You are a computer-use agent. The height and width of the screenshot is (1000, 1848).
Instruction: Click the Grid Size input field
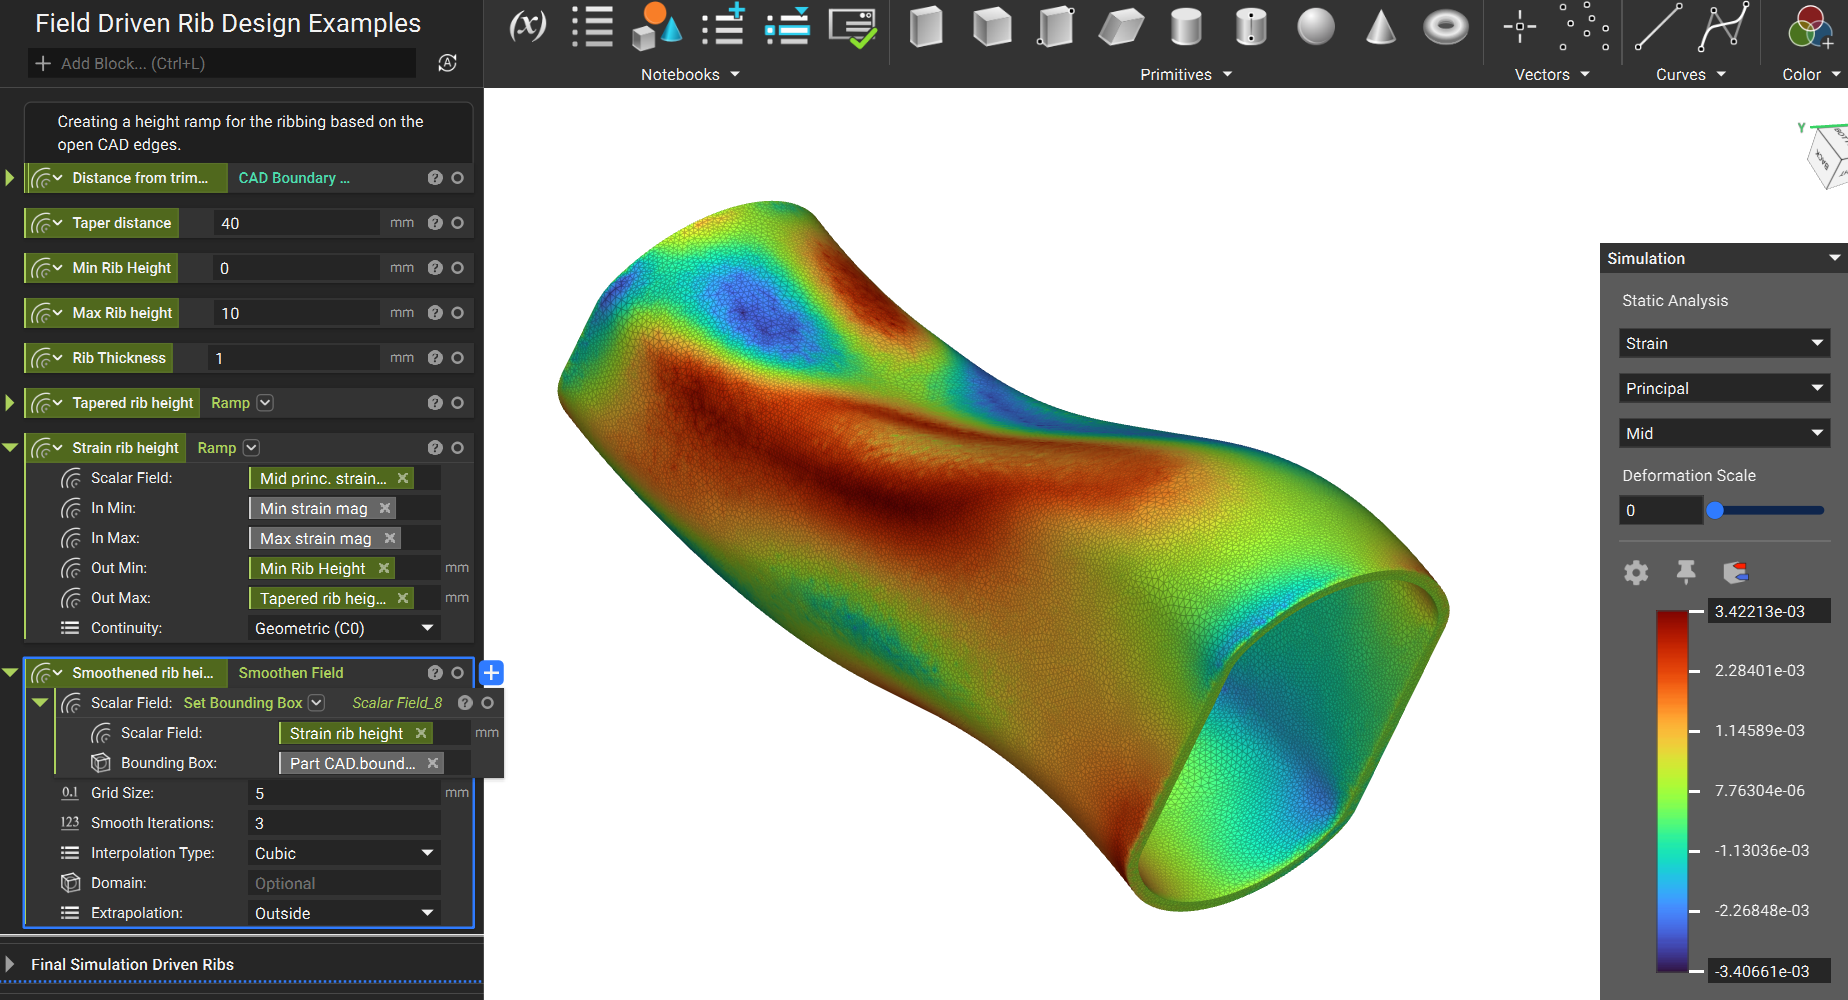point(344,793)
